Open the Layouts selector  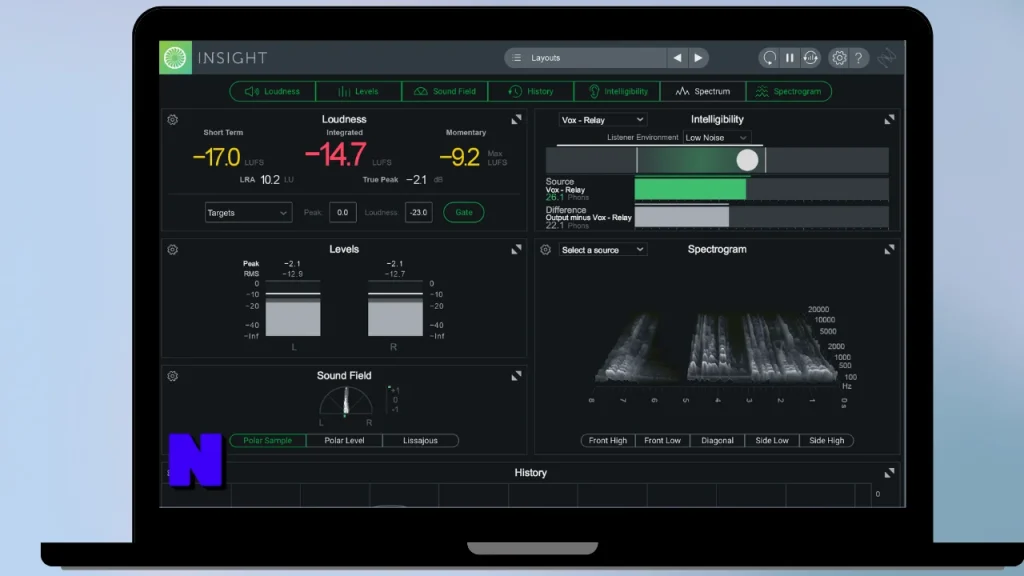tap(585, 57)
